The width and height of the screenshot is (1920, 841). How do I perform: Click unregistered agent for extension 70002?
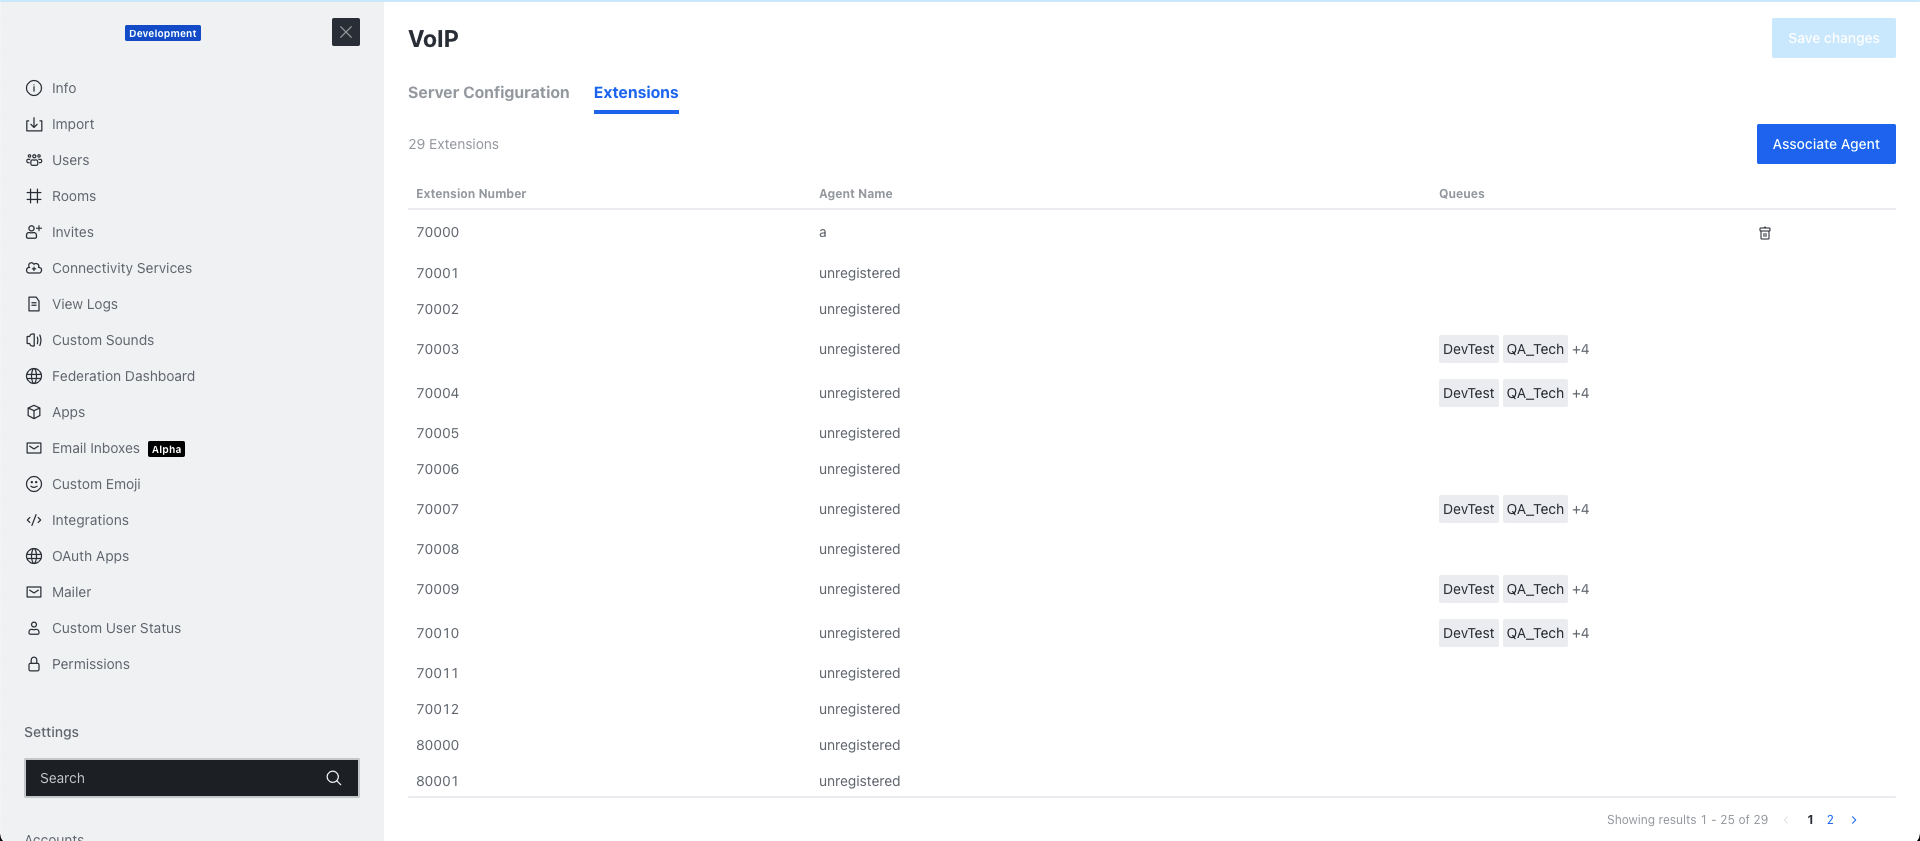tap(859, 309)
